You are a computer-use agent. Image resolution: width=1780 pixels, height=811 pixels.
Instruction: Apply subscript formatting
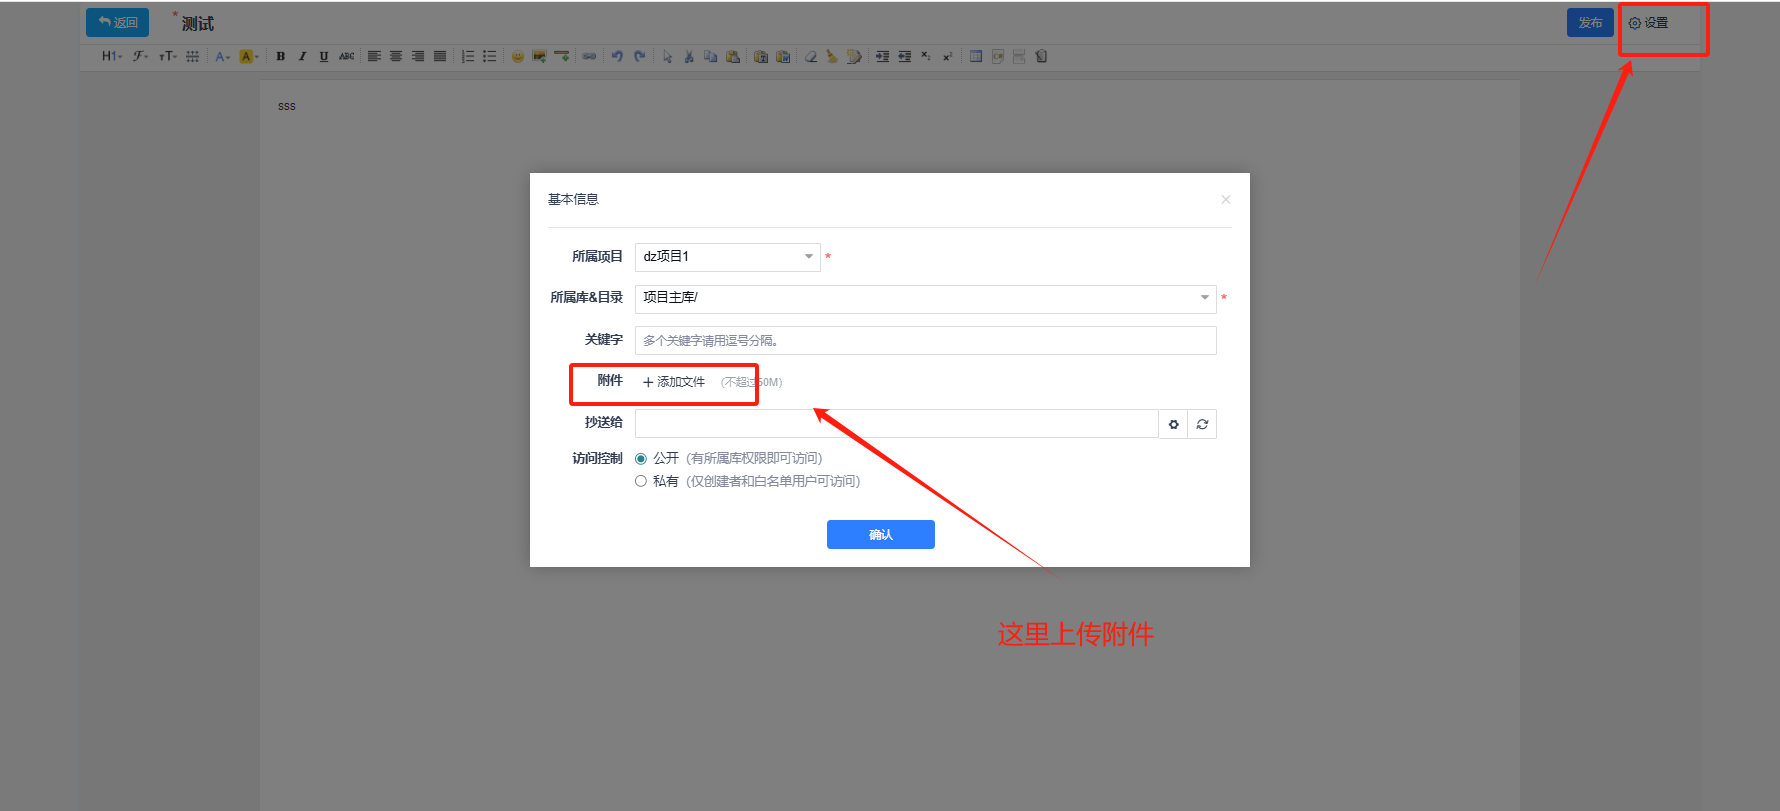(926, 57)
